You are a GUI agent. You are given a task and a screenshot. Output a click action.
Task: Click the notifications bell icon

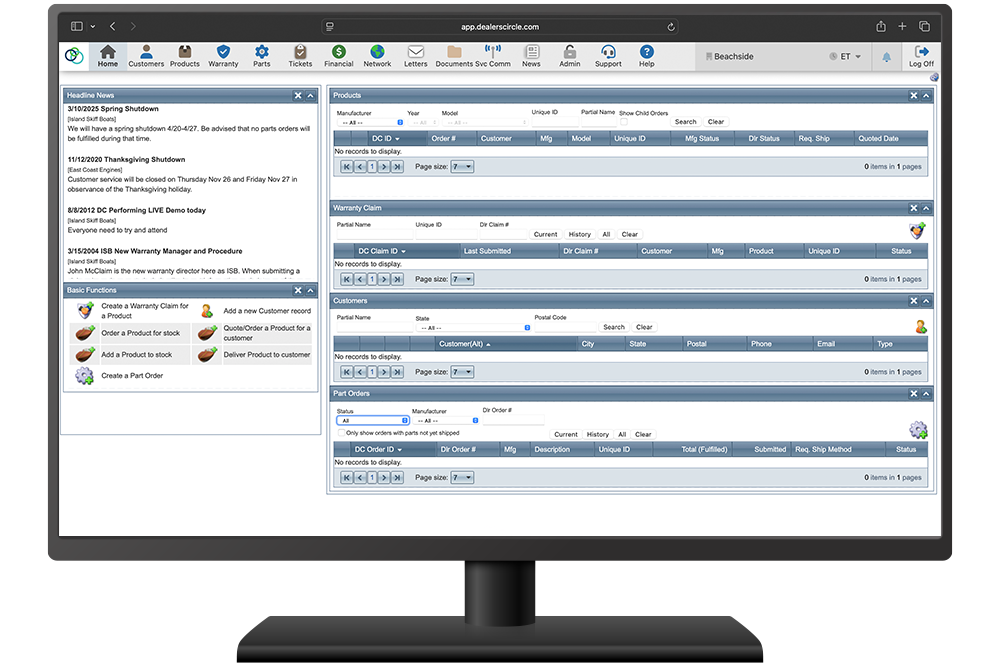coord(886,57)
